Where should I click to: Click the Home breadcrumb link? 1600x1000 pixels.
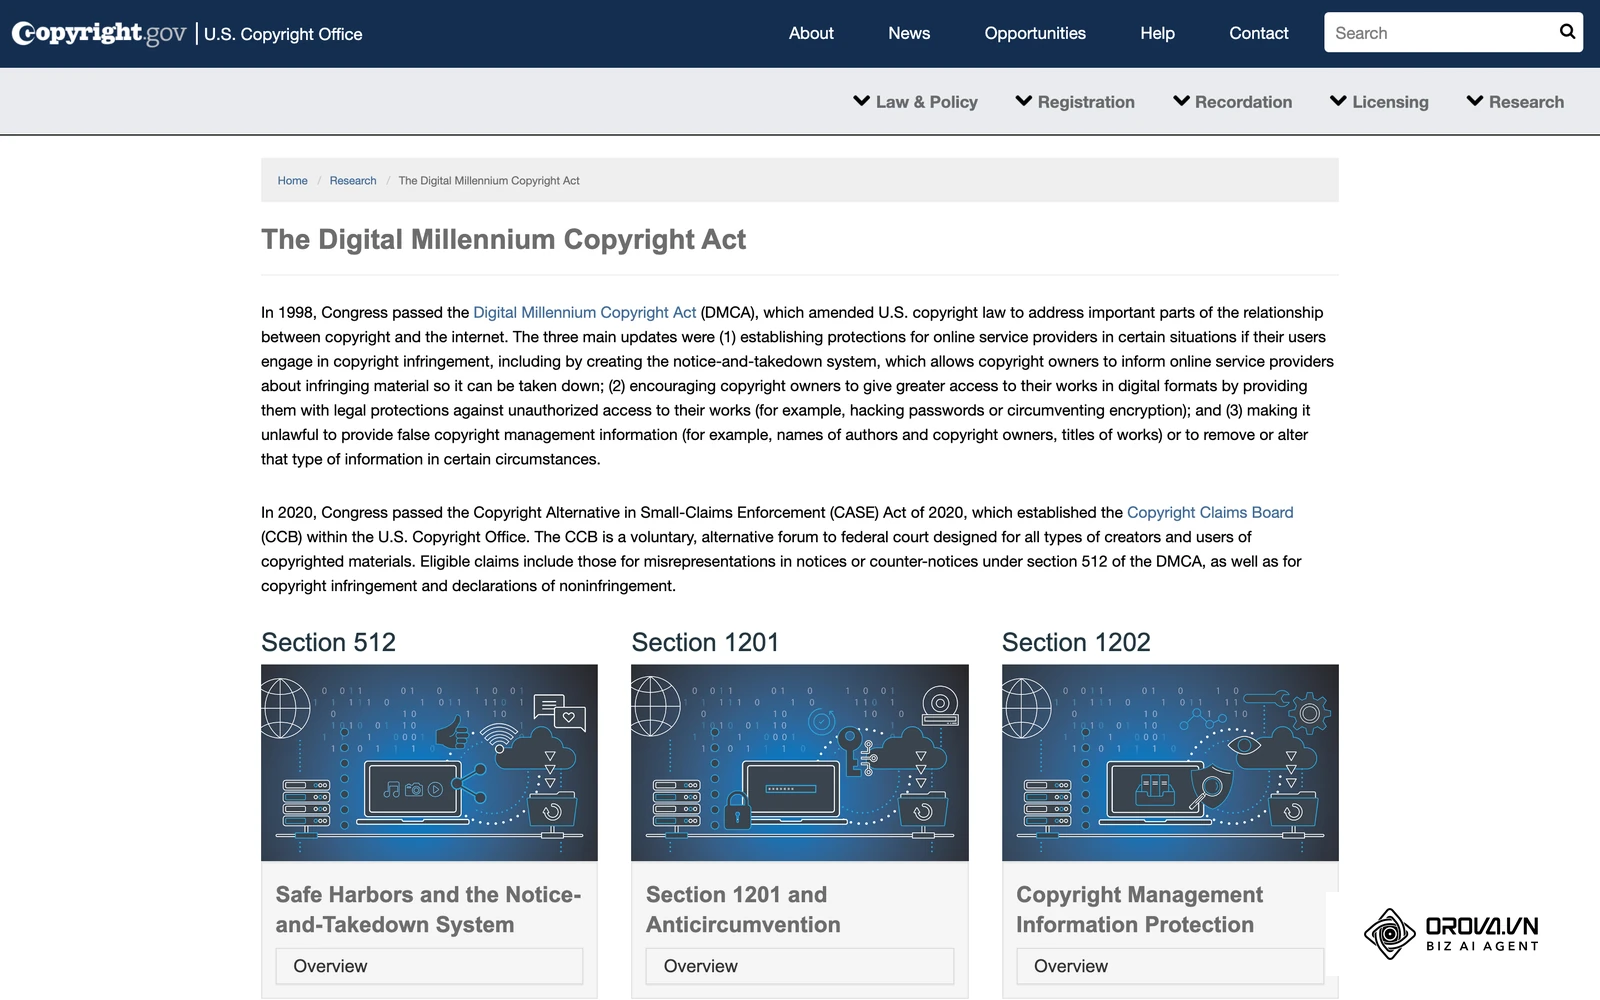coord(292,181)
